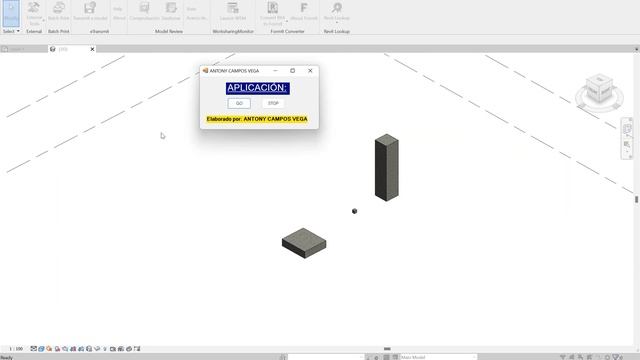Switch to the first view tab
Screen dimensions: 640x360
tap(24, 49)
